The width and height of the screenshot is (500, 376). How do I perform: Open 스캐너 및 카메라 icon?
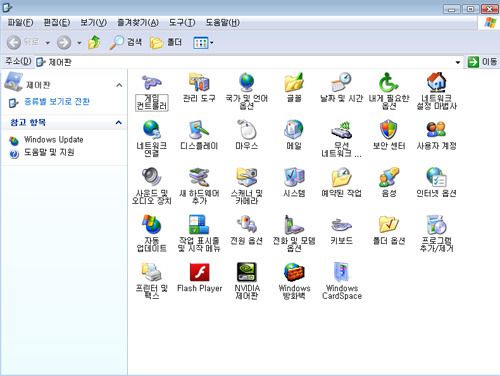point(247,177)
